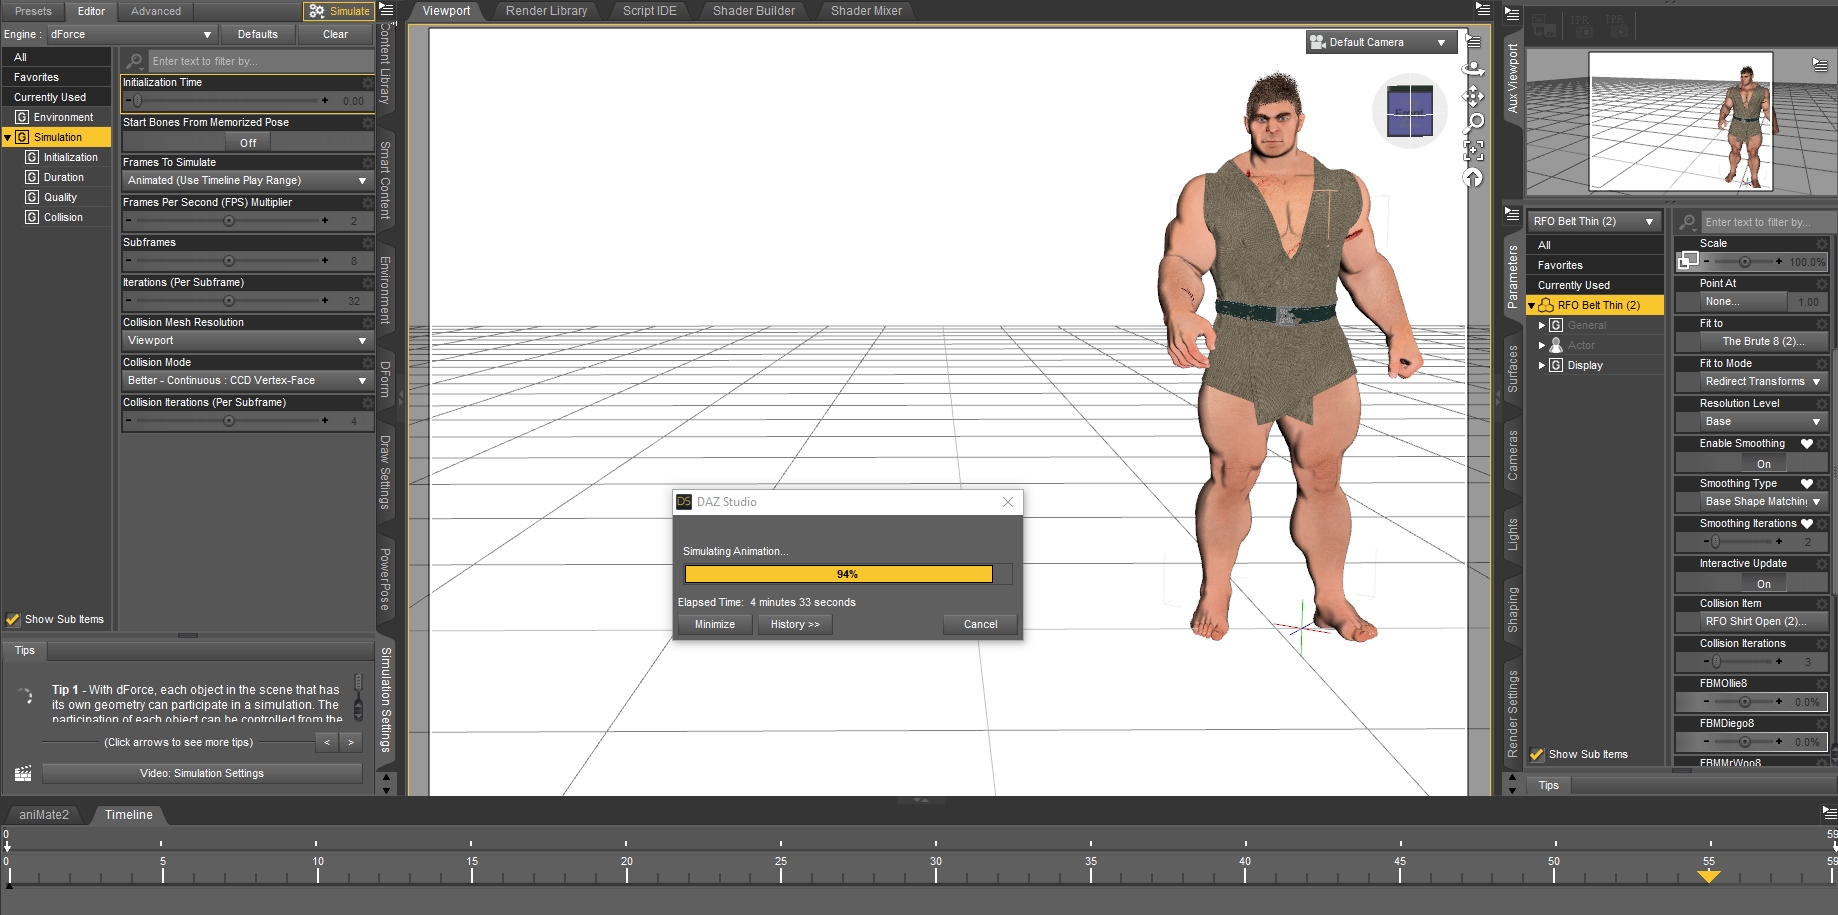Screen dimensions: 1838x915
Task: Collapse the Simulation group tree arrow
Action: (x=8, y=138)
